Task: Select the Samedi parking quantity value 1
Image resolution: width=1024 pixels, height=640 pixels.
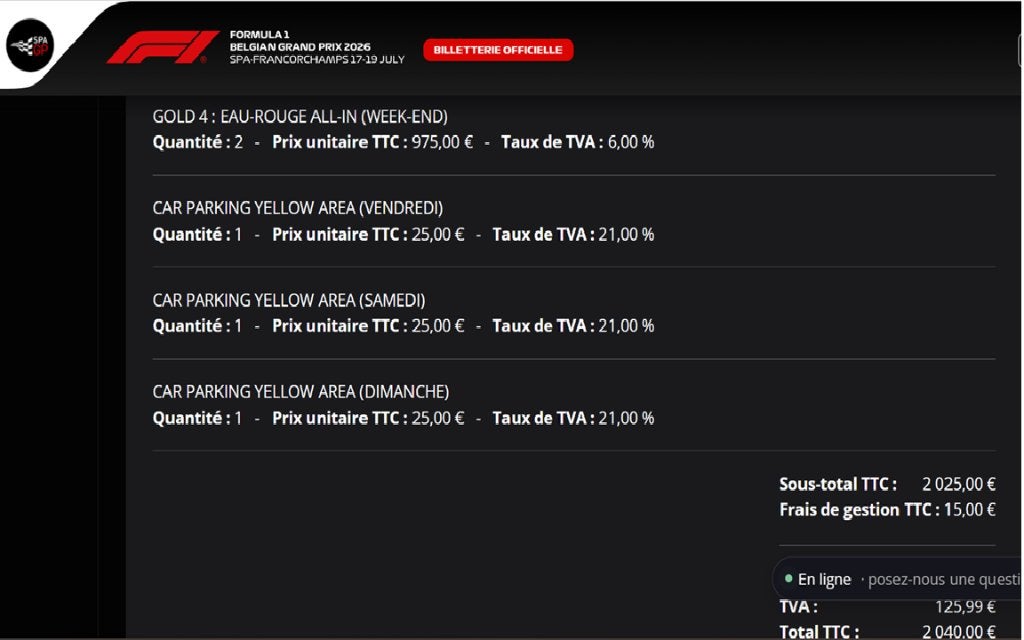Action: 238,326
